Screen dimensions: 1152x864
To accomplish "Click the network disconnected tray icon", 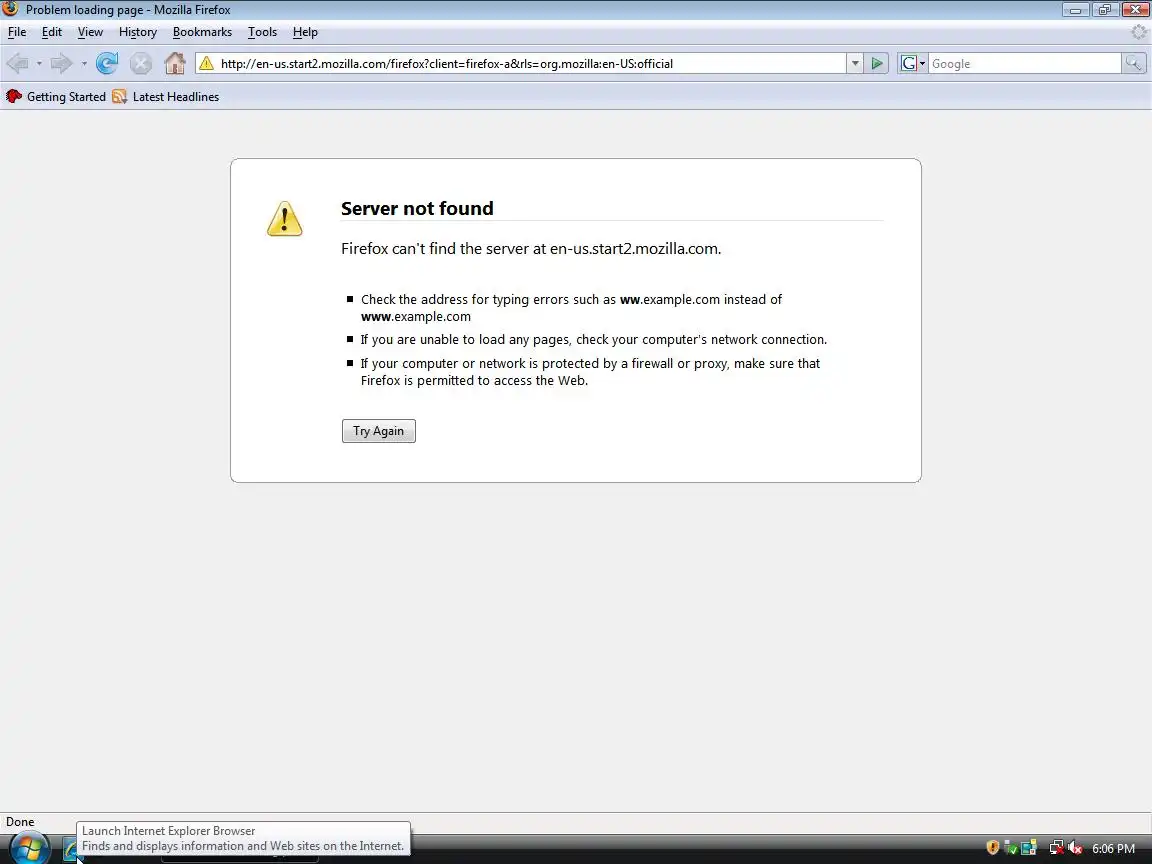I will click(1056, 849).
